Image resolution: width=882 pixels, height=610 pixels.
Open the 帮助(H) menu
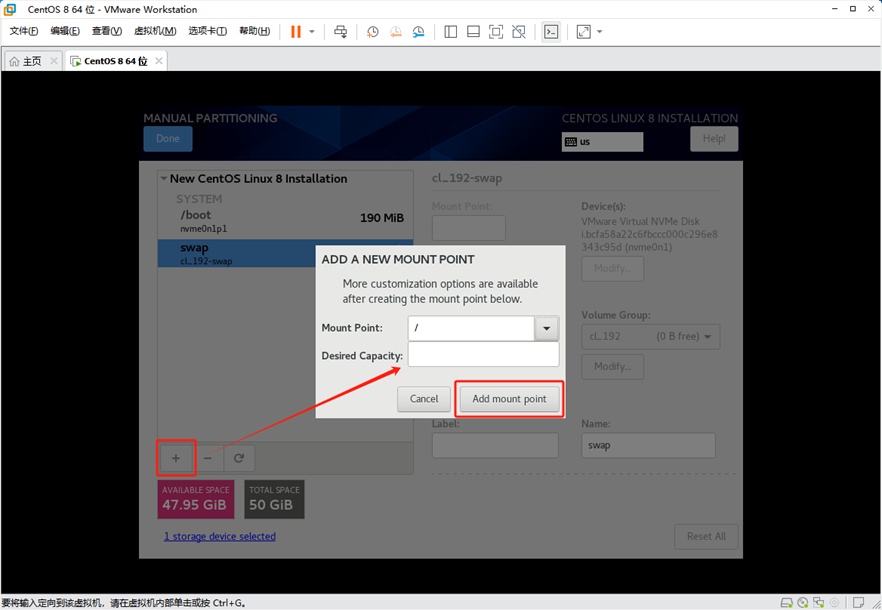click(254, 31)
